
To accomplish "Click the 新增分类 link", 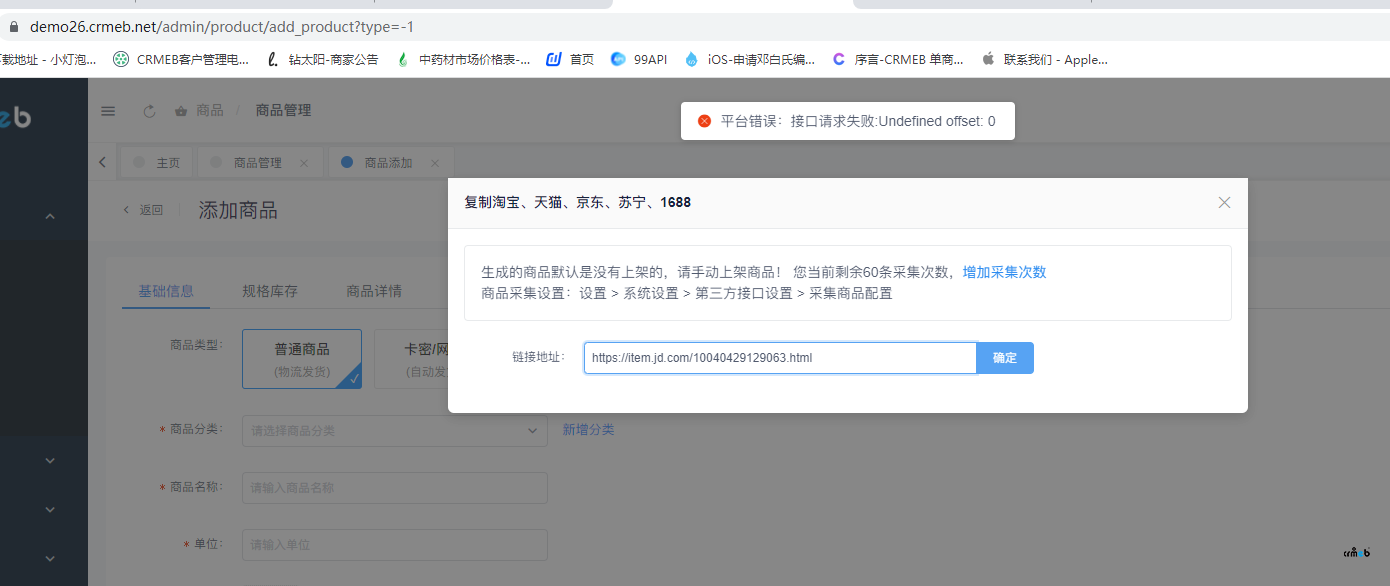I will click(x=588, y=430).
